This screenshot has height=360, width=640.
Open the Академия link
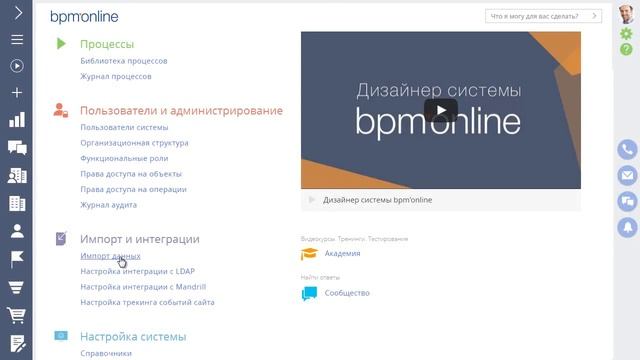(x=342, y=253)
